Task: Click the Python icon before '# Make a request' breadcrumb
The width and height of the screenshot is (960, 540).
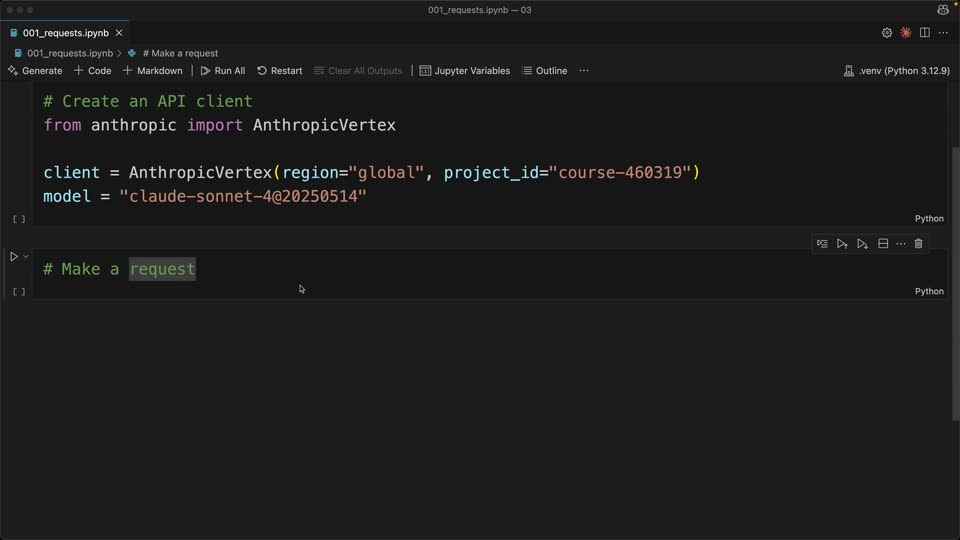Action: pos(132,53)
